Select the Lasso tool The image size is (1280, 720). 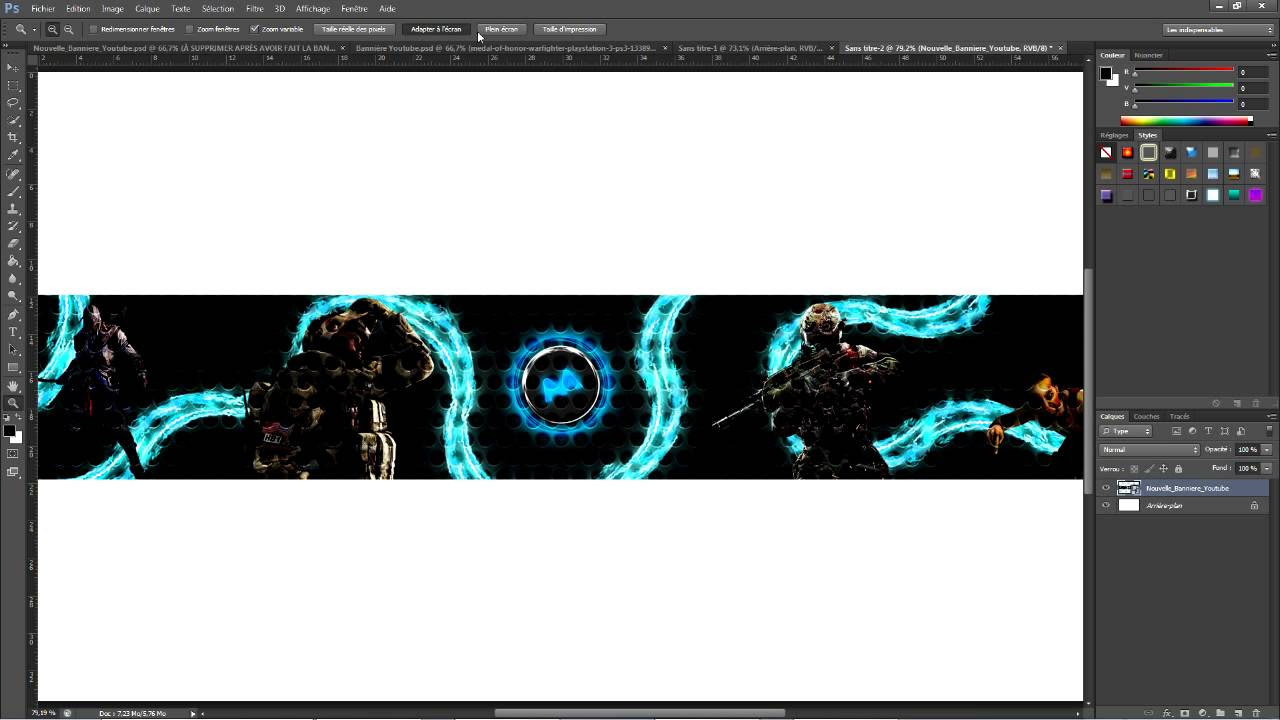coord(13,102)
